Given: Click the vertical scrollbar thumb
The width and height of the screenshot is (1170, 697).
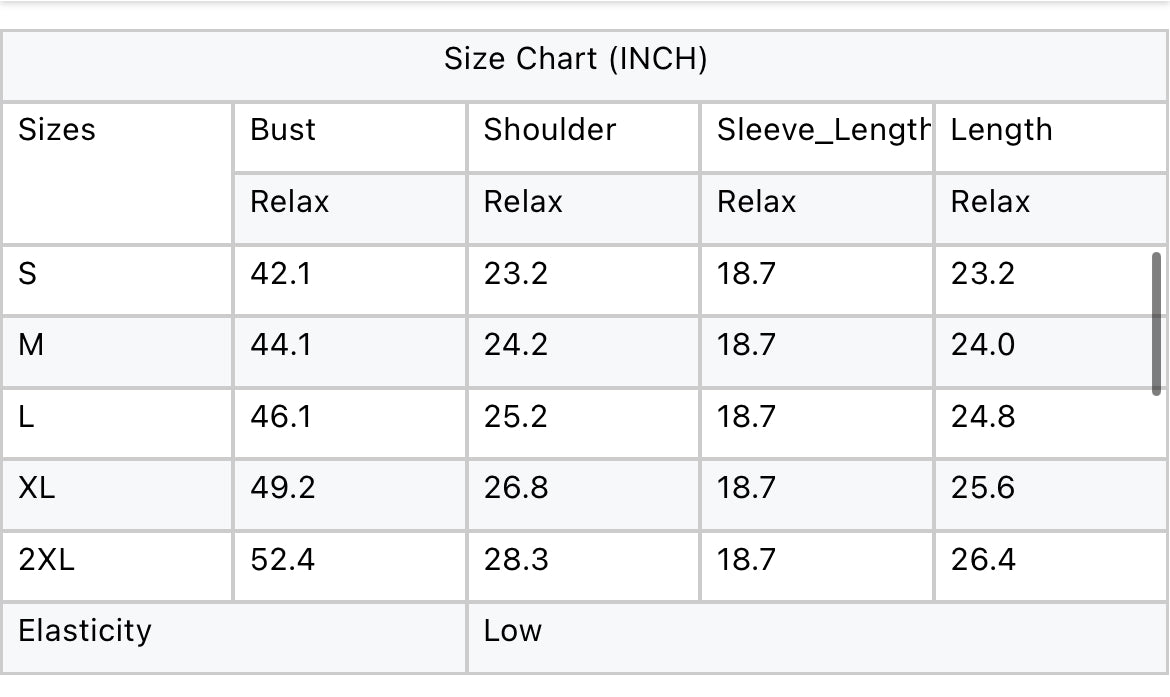Looking at the screenshot, I should pyautogui.click(x=1157, y=323).
